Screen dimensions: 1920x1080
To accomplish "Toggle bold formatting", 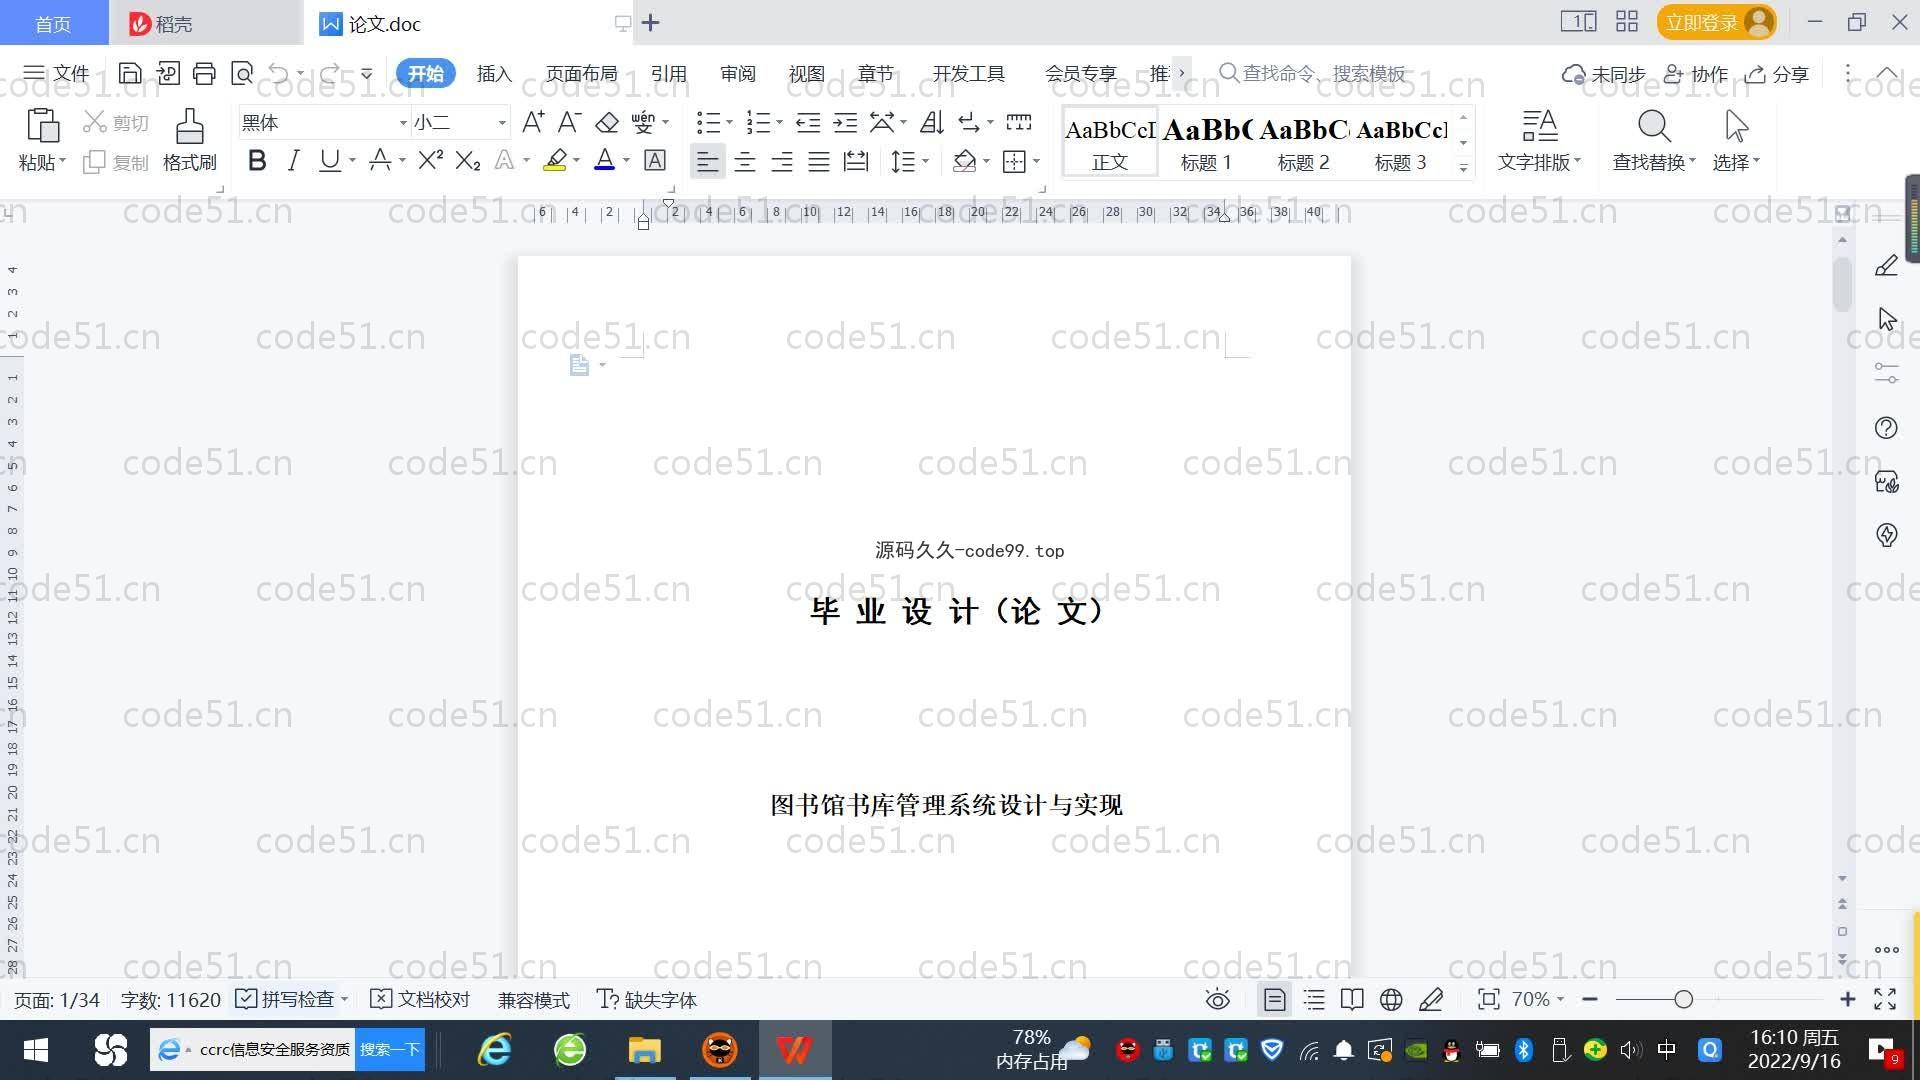I will click(257, 160).
